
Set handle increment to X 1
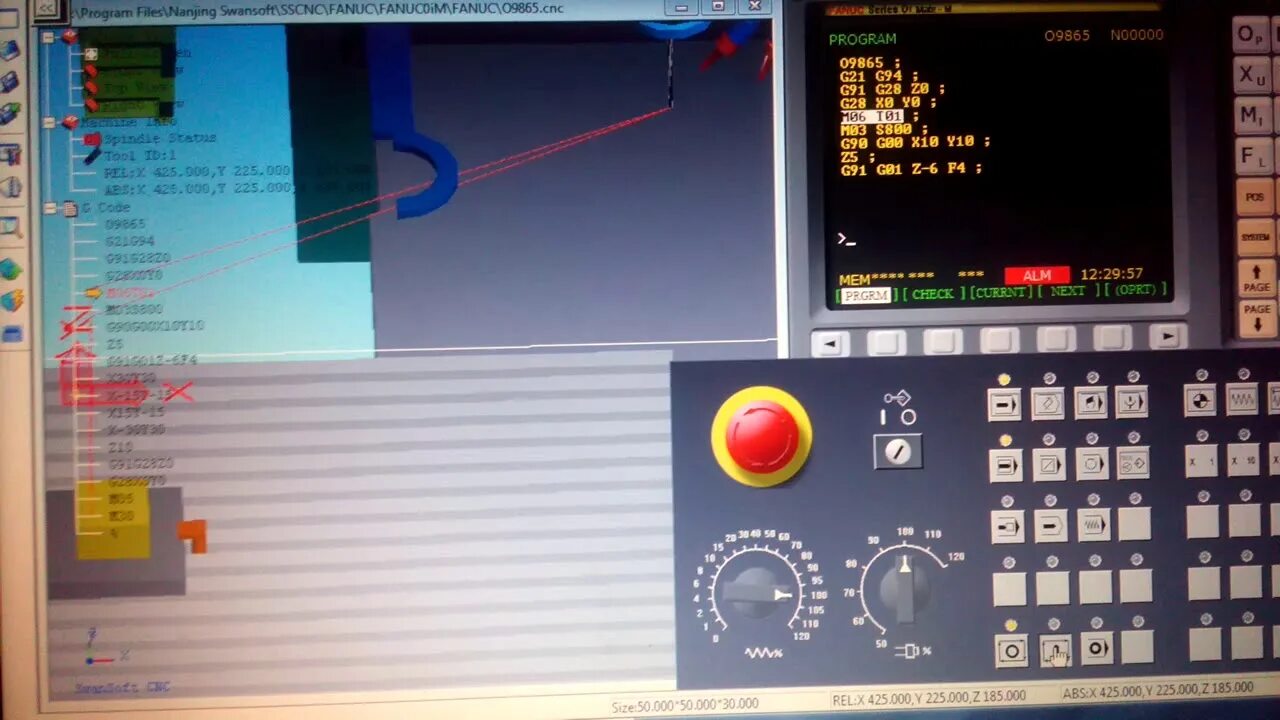tap(1201, 461)
